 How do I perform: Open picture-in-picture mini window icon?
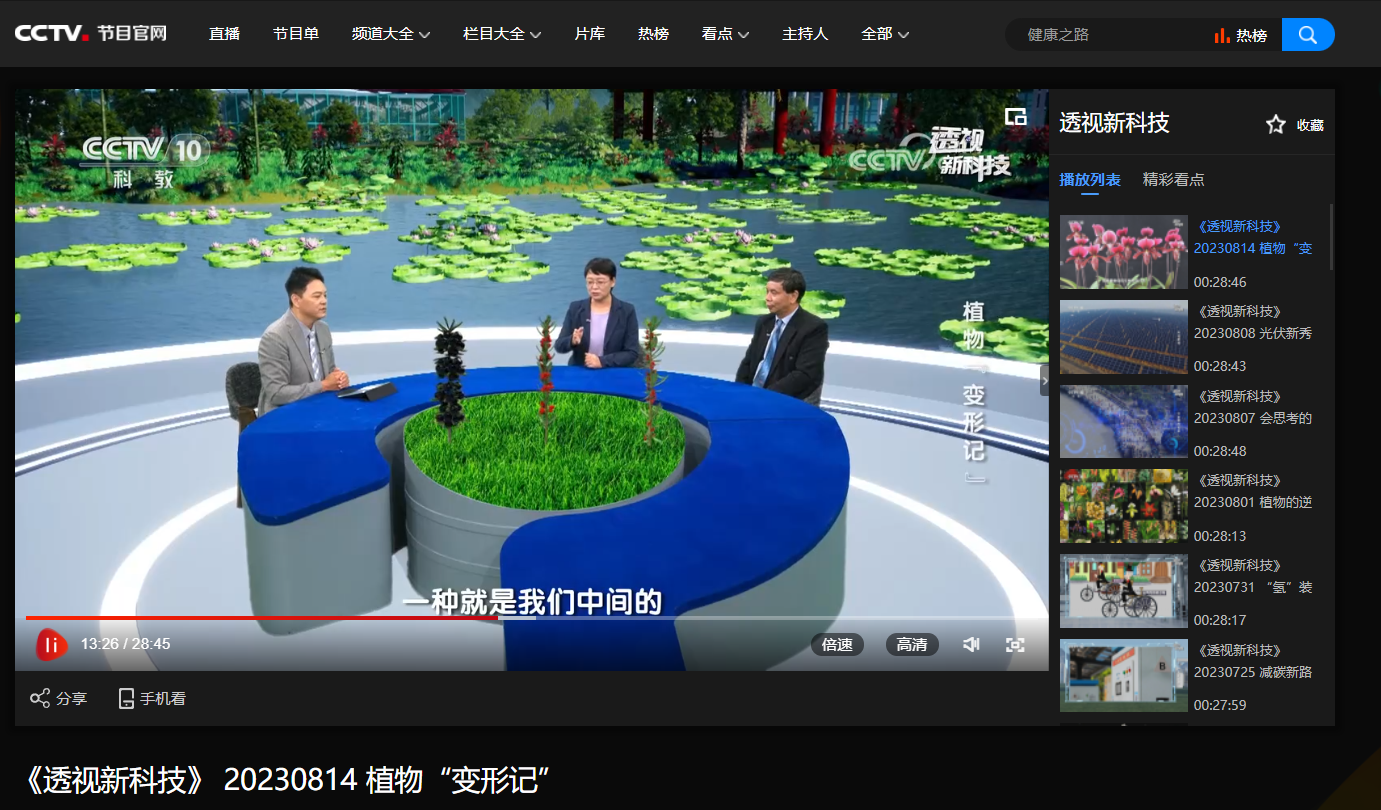coord(1015,117)
